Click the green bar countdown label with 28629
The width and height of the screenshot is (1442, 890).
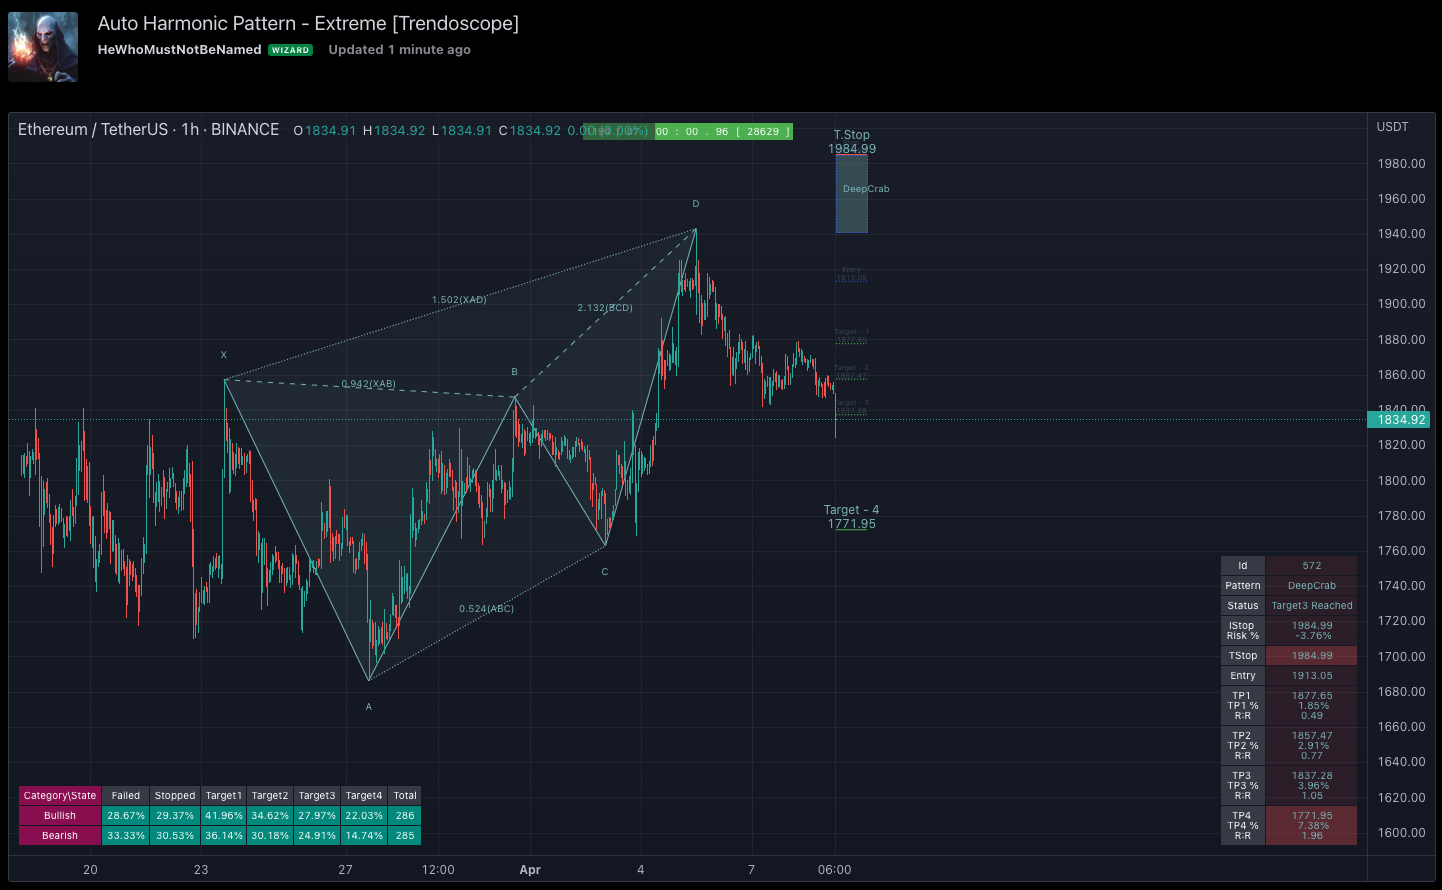click(723, 131)
